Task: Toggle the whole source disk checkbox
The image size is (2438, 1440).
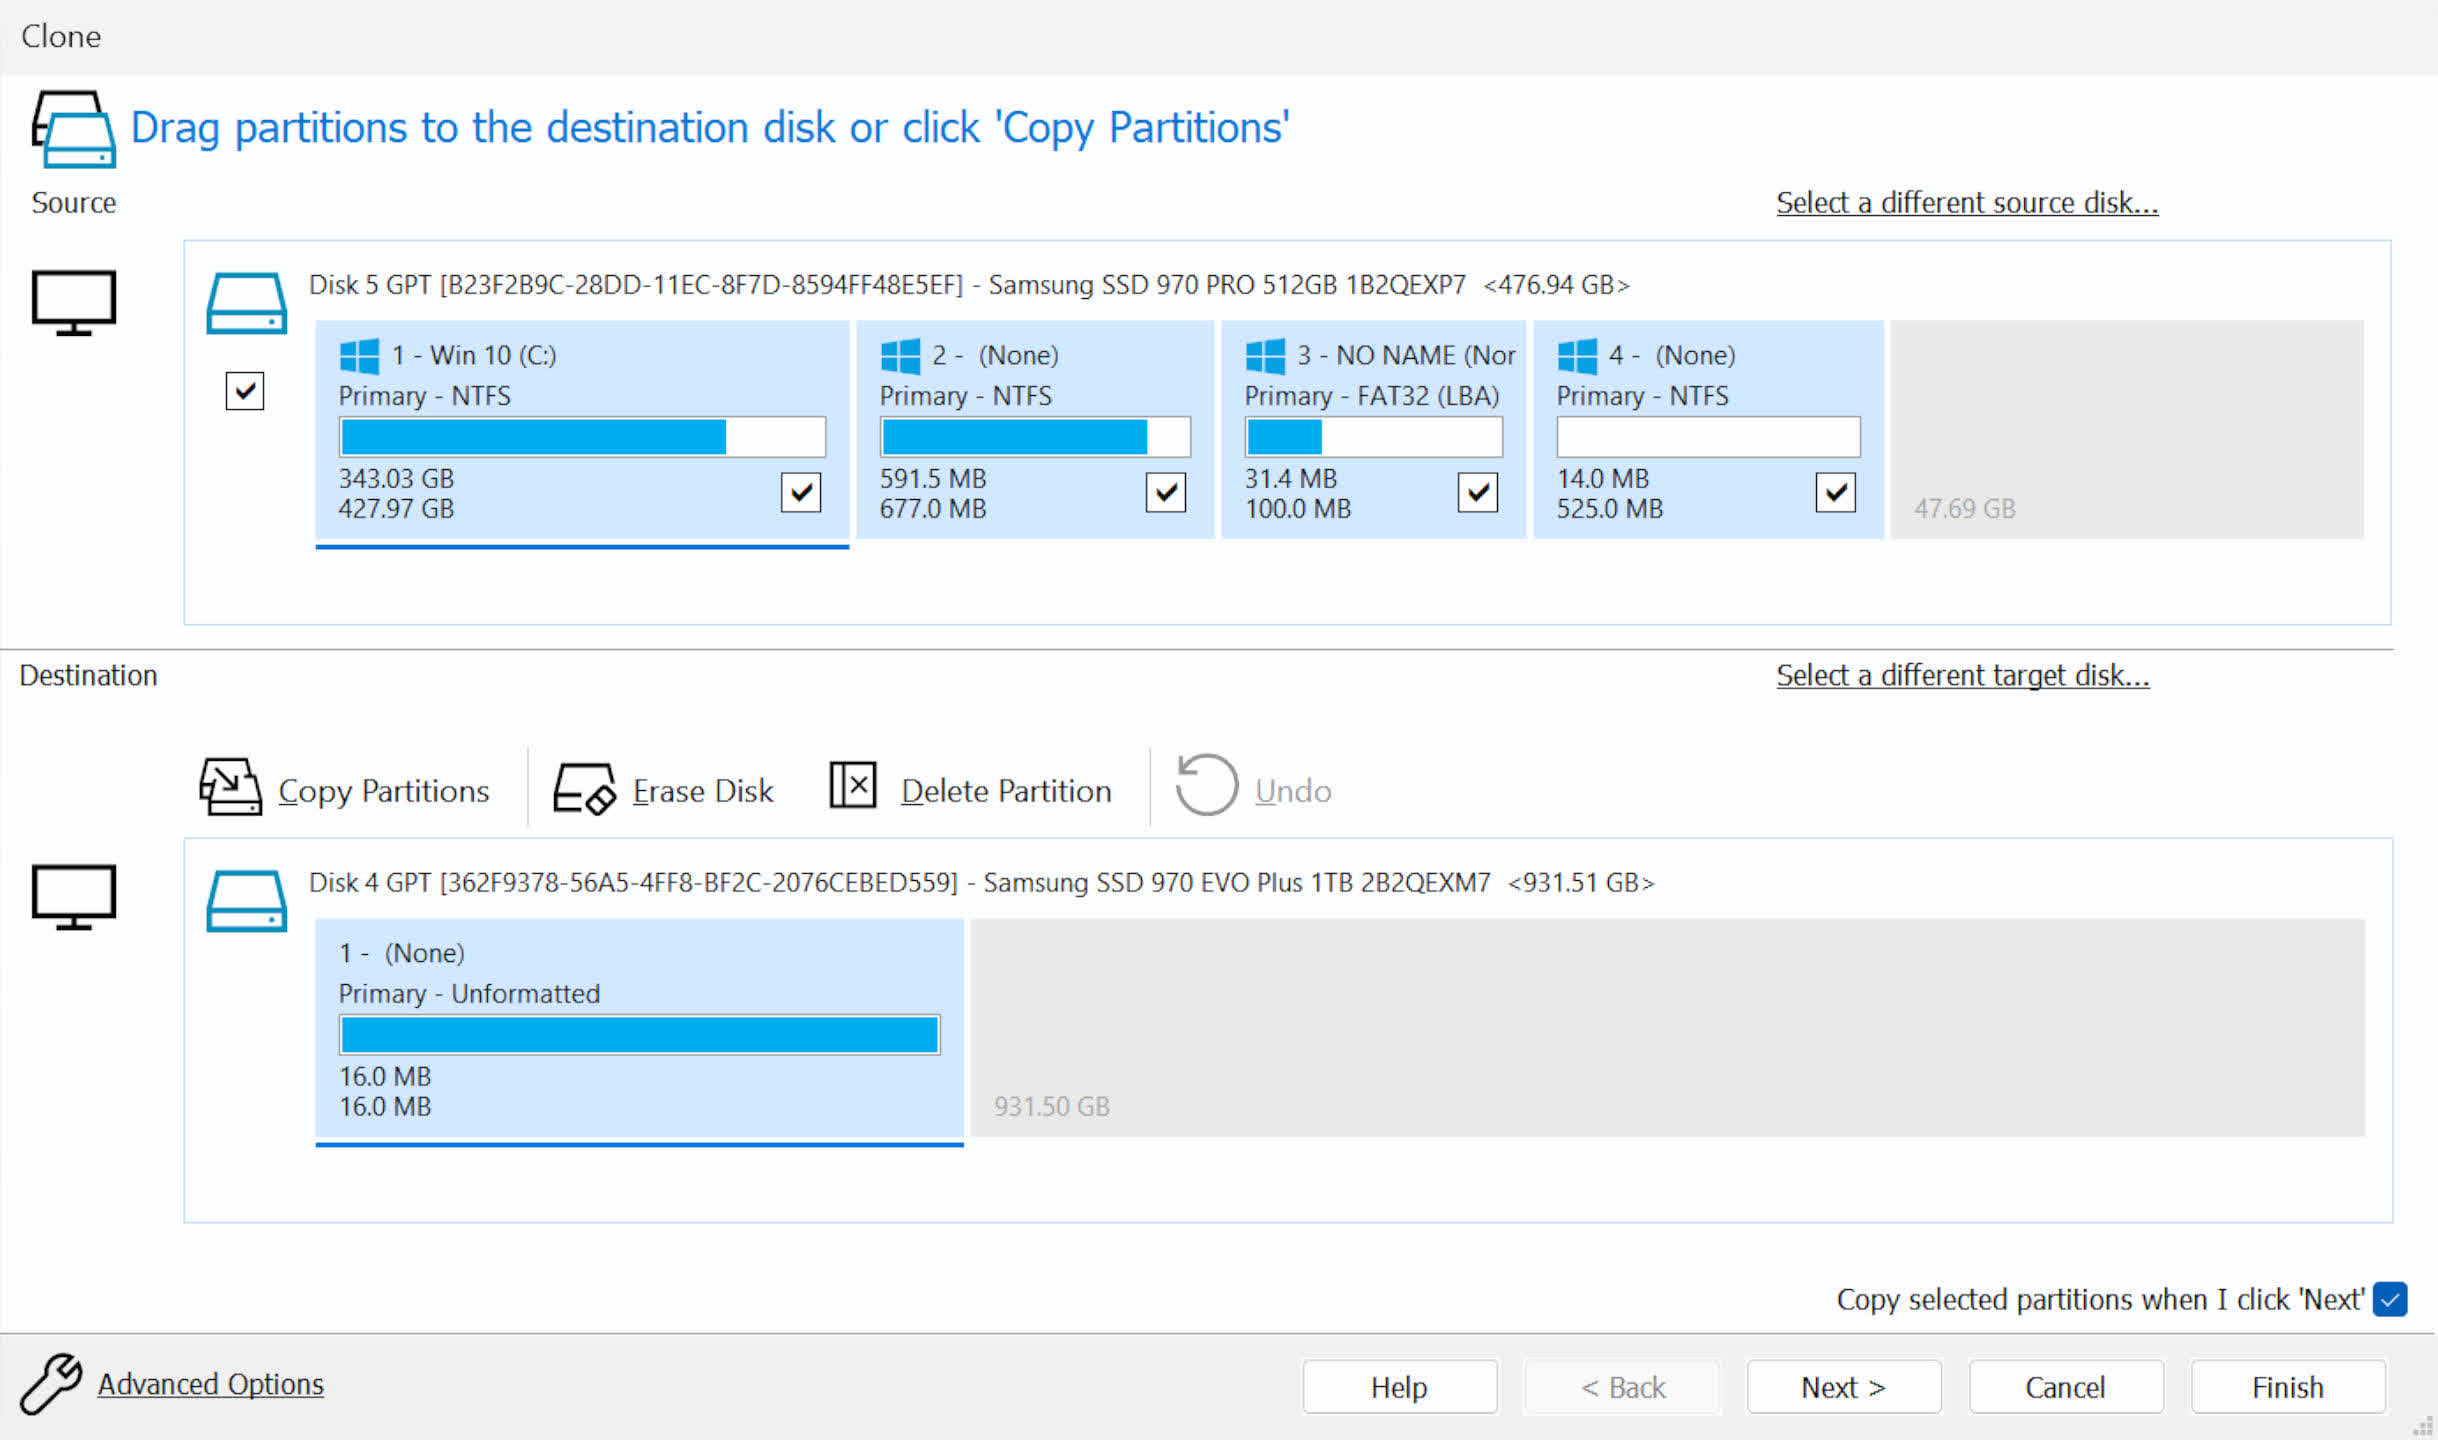Action: (x=245, y=391)
